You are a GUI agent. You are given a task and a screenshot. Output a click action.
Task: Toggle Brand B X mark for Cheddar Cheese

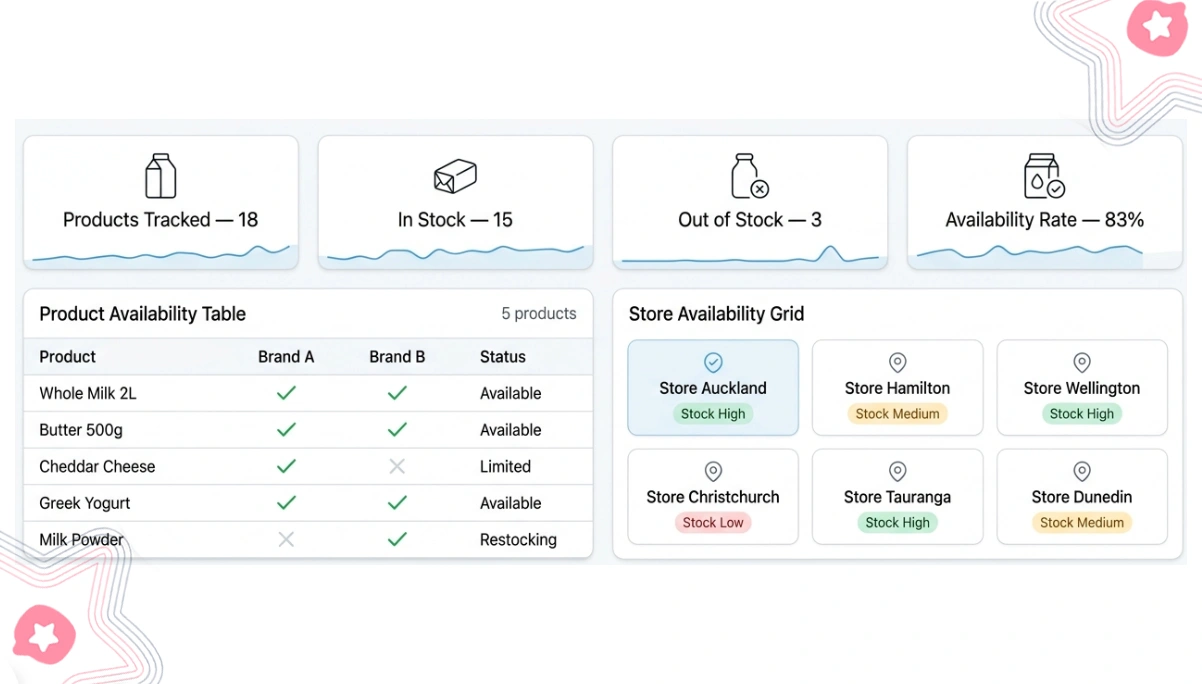pos(397,466)
